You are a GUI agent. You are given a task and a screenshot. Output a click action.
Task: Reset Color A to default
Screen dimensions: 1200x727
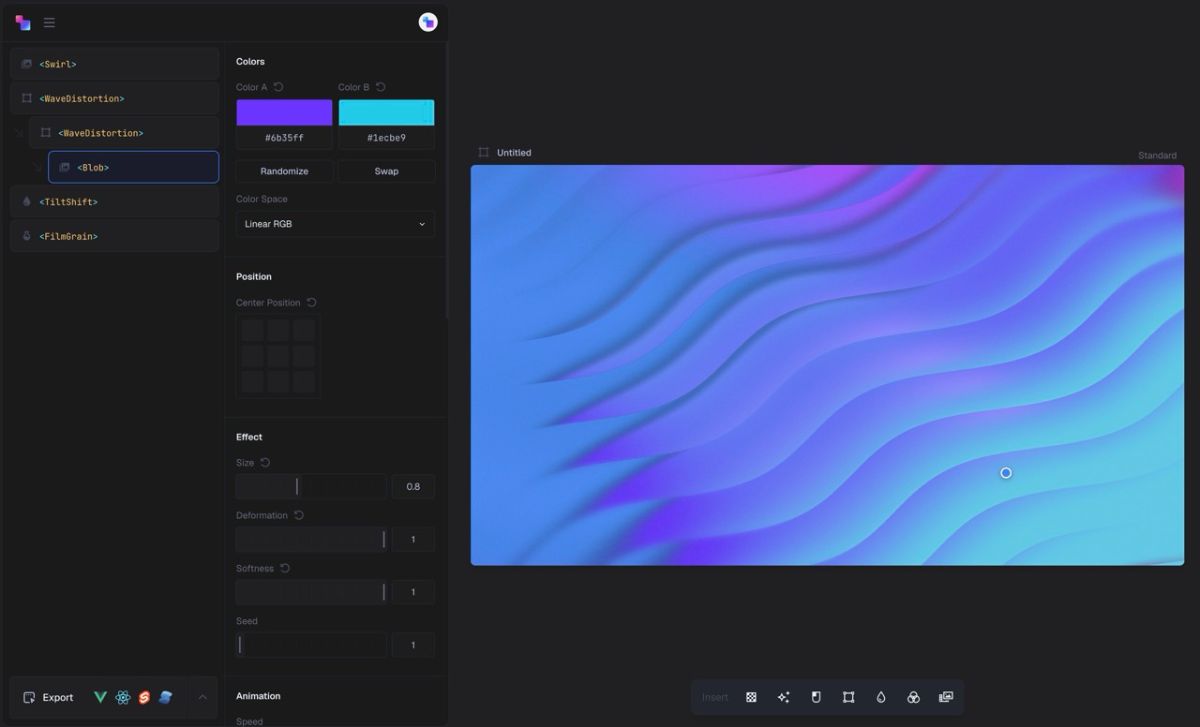(x=279, y=87)
